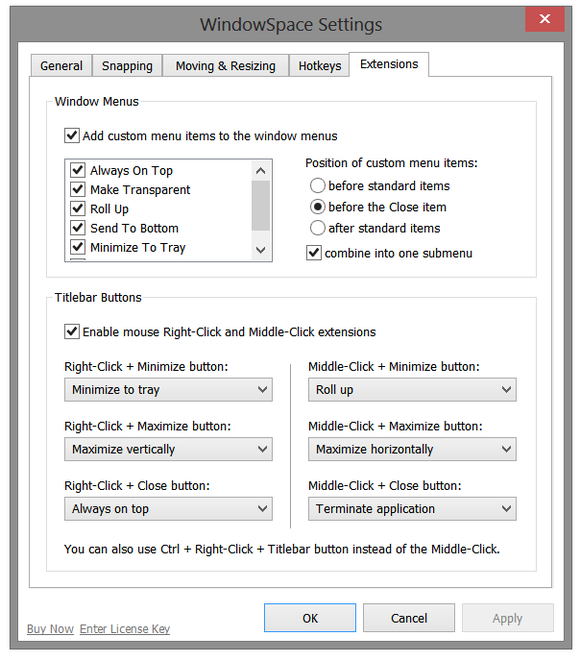Expand the Maximize horizontally dropdown
The height and width of the screenshot is (661, 580).
[412, 449]
